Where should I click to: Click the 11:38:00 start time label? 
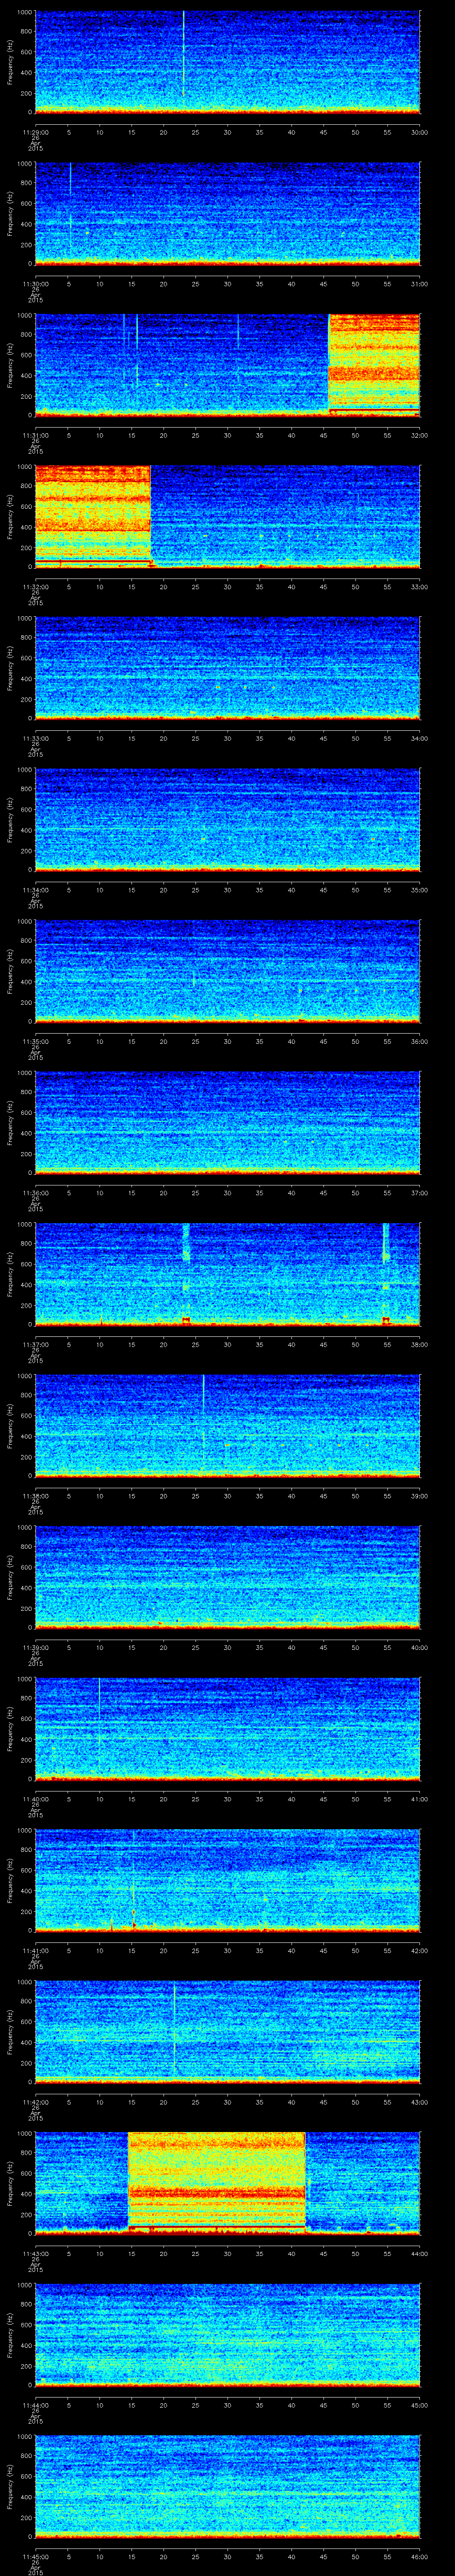coord(35,1495)
